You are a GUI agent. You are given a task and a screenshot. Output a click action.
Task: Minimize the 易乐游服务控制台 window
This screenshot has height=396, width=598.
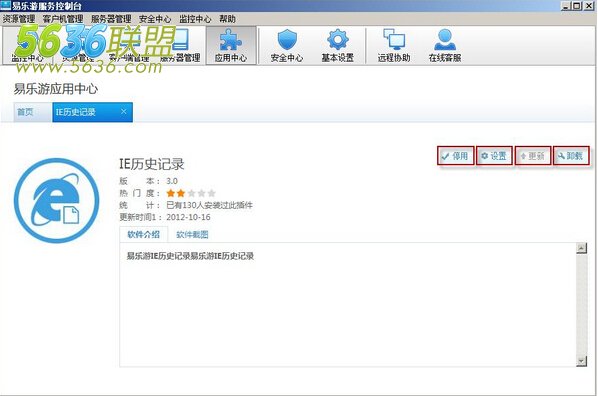[566, 6]
